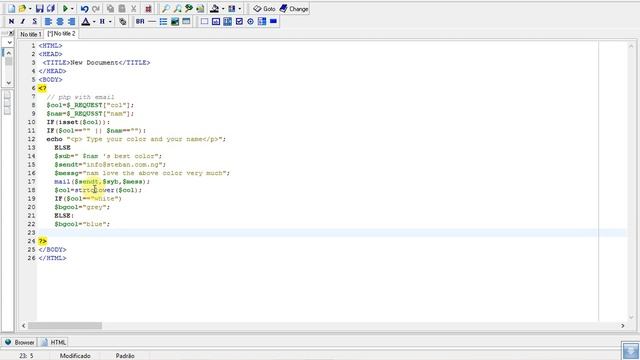Insert a select list form element

click(227, 21)
